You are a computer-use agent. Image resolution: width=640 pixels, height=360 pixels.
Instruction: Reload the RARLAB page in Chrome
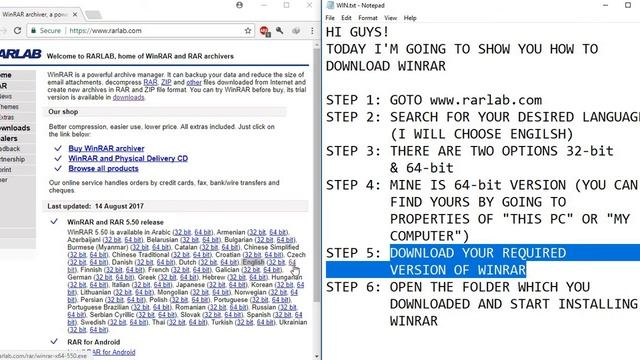coord(17,31)
